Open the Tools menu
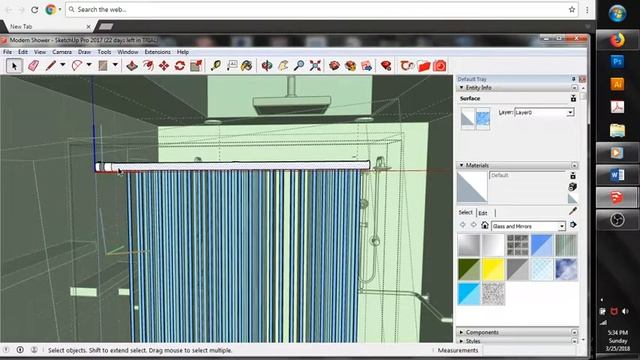Image resolution: width=640 pixels, height=360 pixels. coord(104,52)
